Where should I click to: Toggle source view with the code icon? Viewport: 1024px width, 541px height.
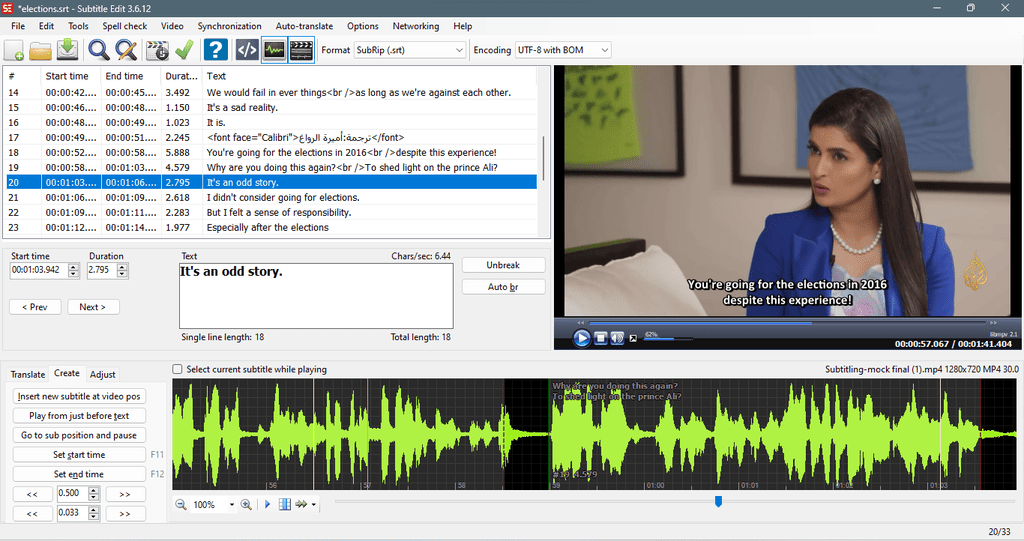pos(246,50)
